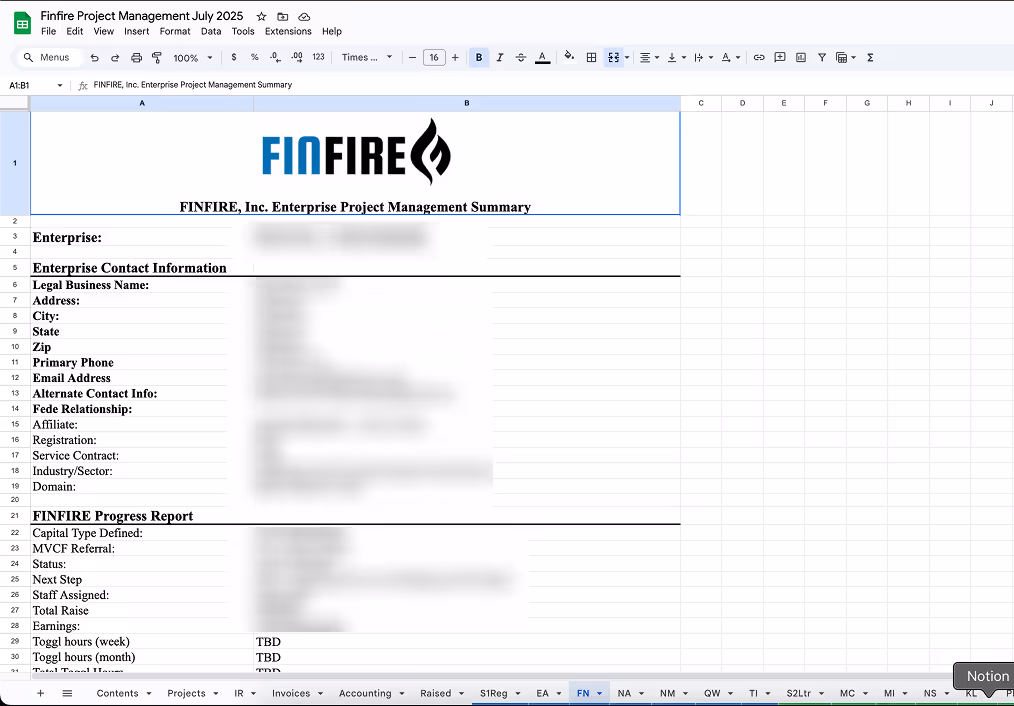Image resolution: width=1014 pixels, height=706 pixels.
Task: Decrease decimal places icon
Action: (x=275, y=58)
